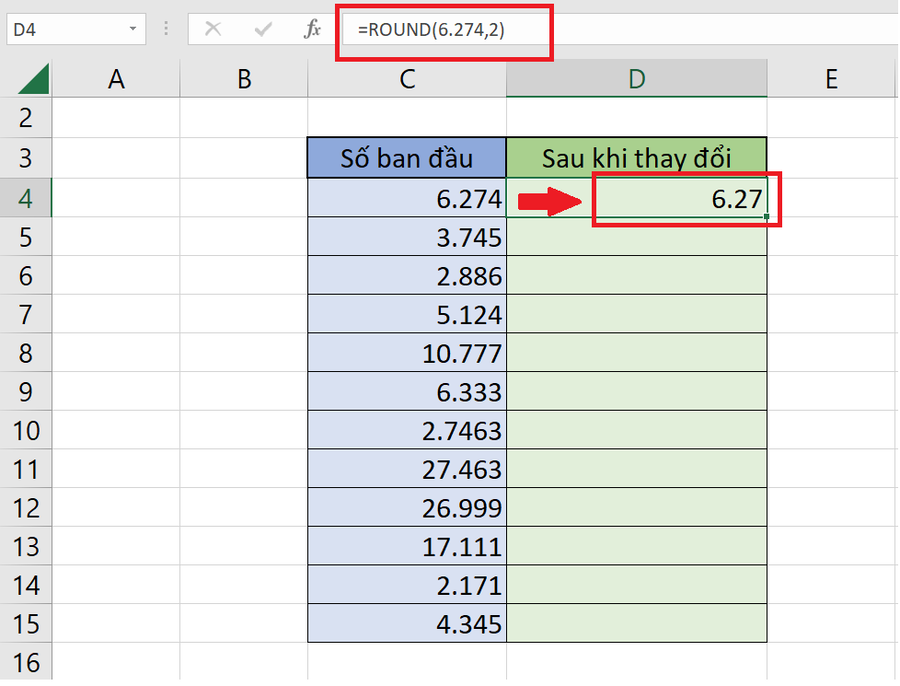Select cell containing 4.345
Screen dimensions: 900x686
pyautogui.click(x=407, y=623)
